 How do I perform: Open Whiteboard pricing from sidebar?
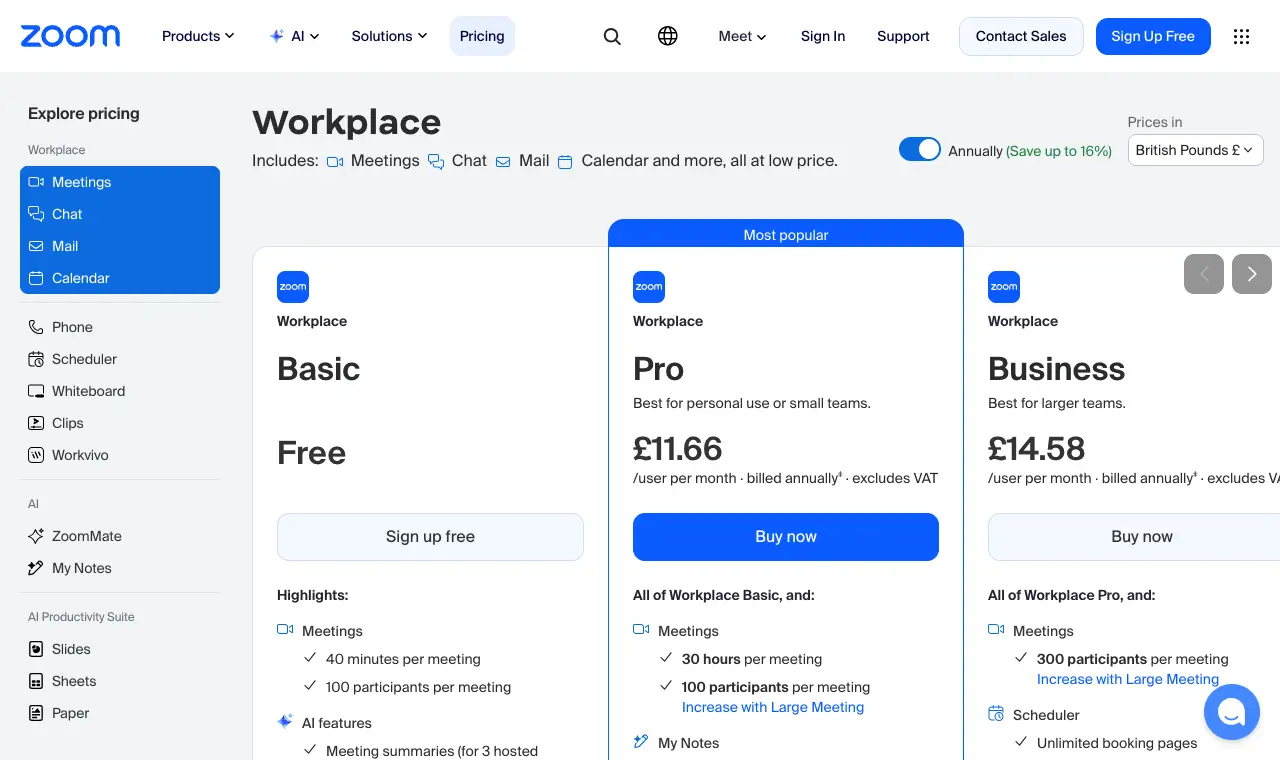120,391
